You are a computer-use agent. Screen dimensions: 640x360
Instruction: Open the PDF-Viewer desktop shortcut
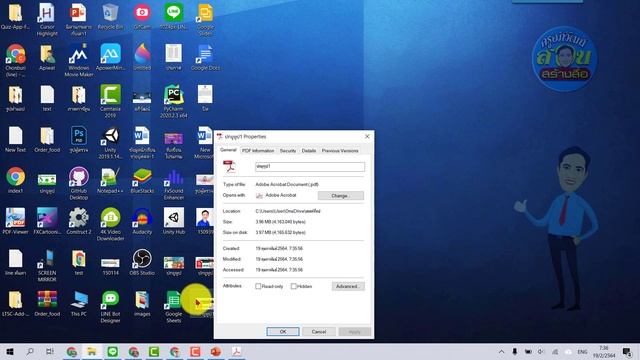coord(16,222)
